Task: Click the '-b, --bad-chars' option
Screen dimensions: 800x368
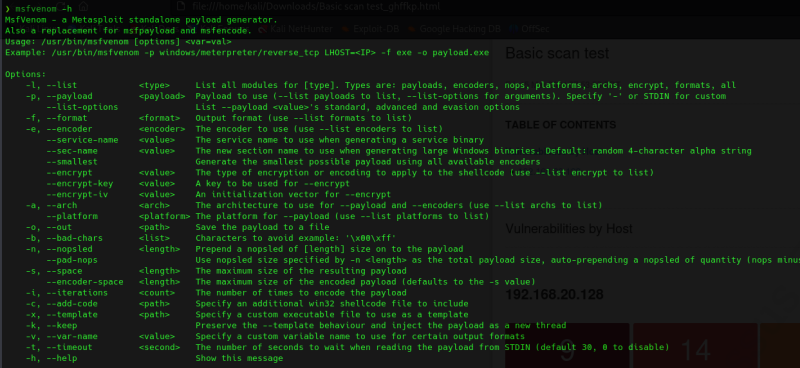Action: (64, 238)
